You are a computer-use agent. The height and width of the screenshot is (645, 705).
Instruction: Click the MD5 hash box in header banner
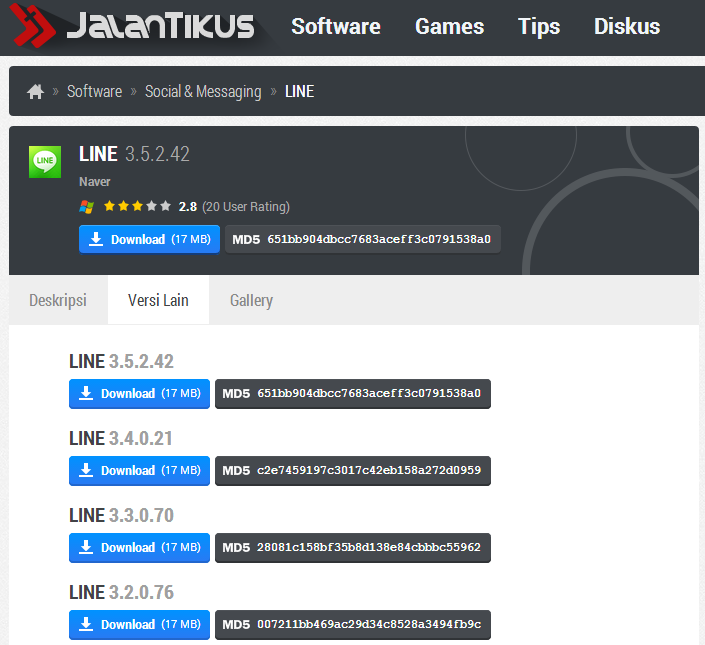pyautogui.click(x=362, y=239)
